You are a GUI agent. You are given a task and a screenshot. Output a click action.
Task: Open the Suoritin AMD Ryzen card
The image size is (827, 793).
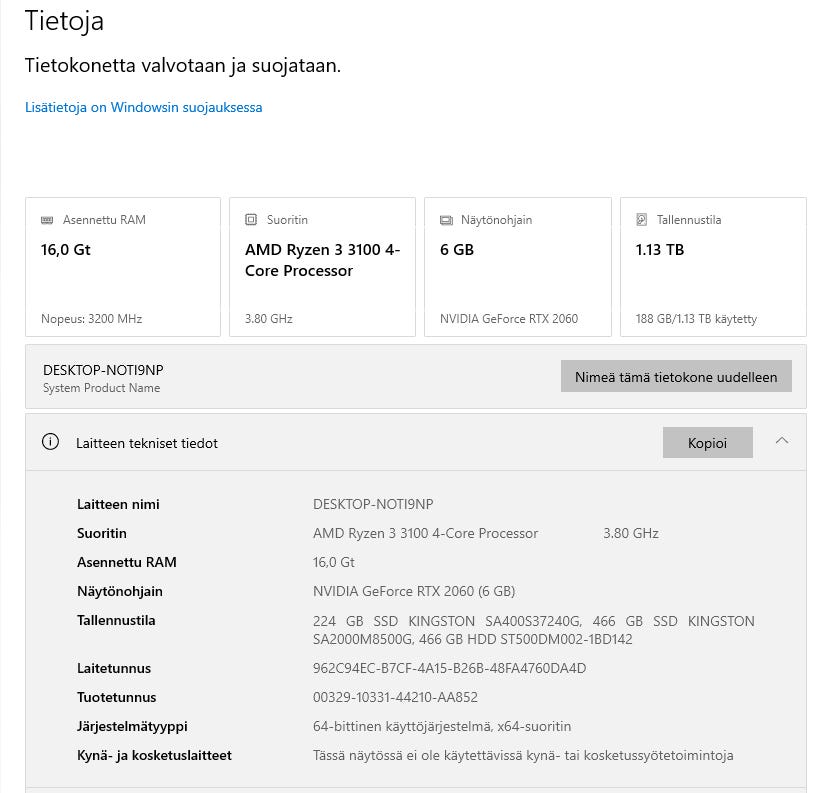(322, 267)
